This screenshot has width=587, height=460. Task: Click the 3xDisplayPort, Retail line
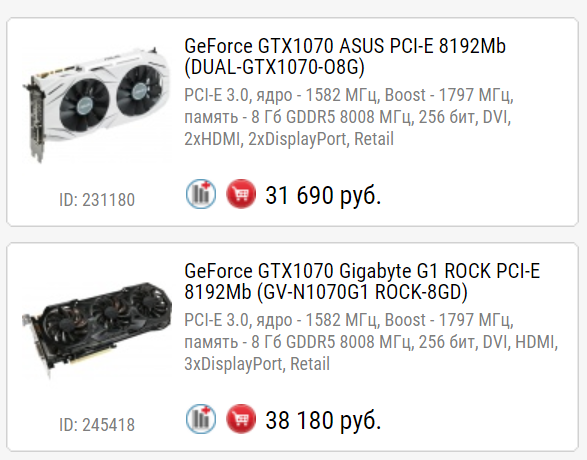(257, 364)
